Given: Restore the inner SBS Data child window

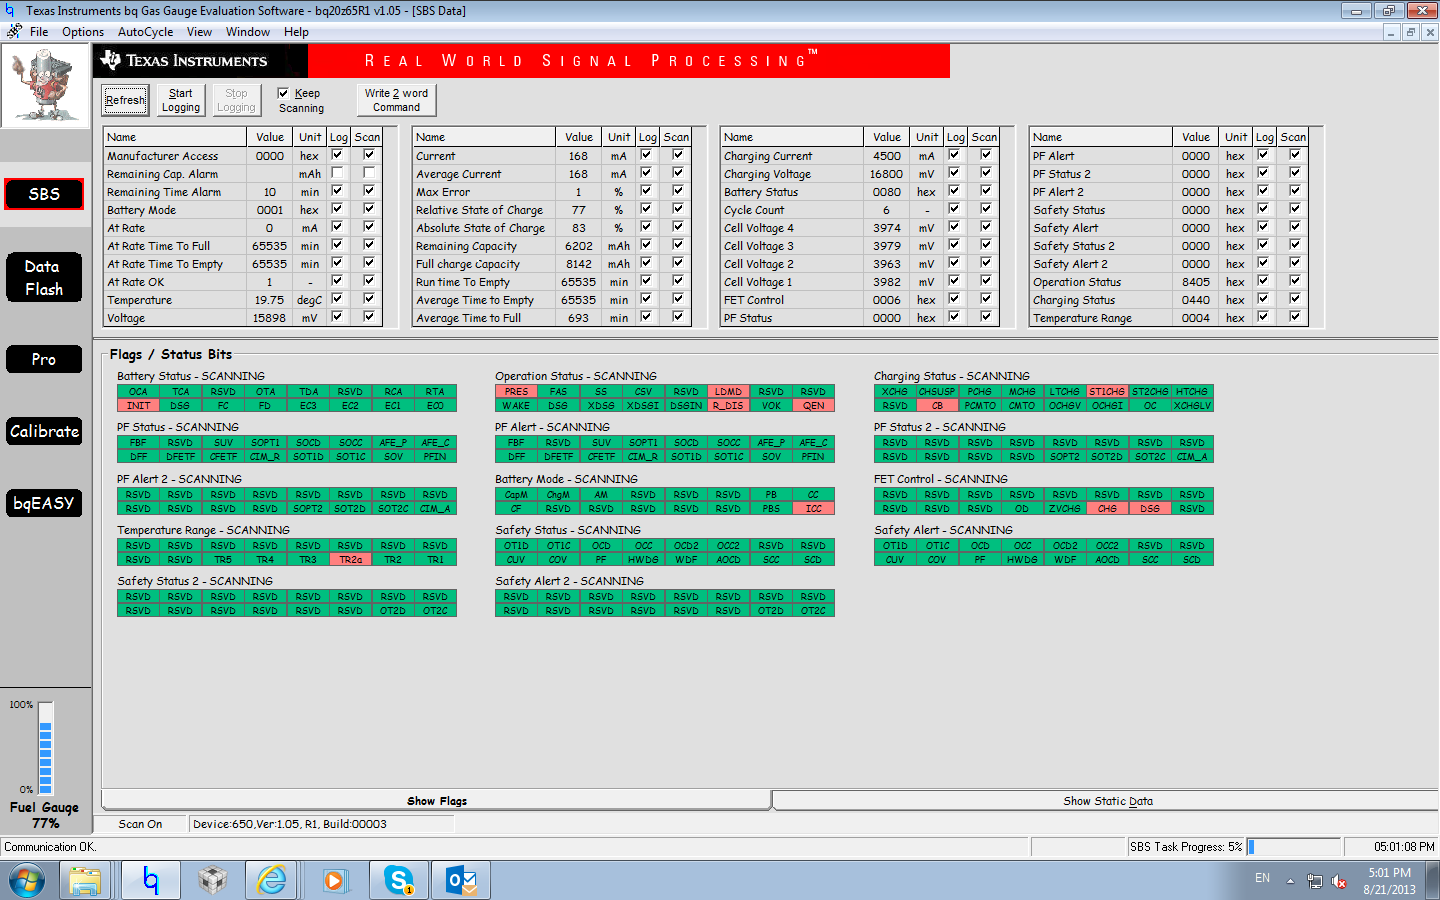Looking at the screenshot, I should [x=1411, y=32].
